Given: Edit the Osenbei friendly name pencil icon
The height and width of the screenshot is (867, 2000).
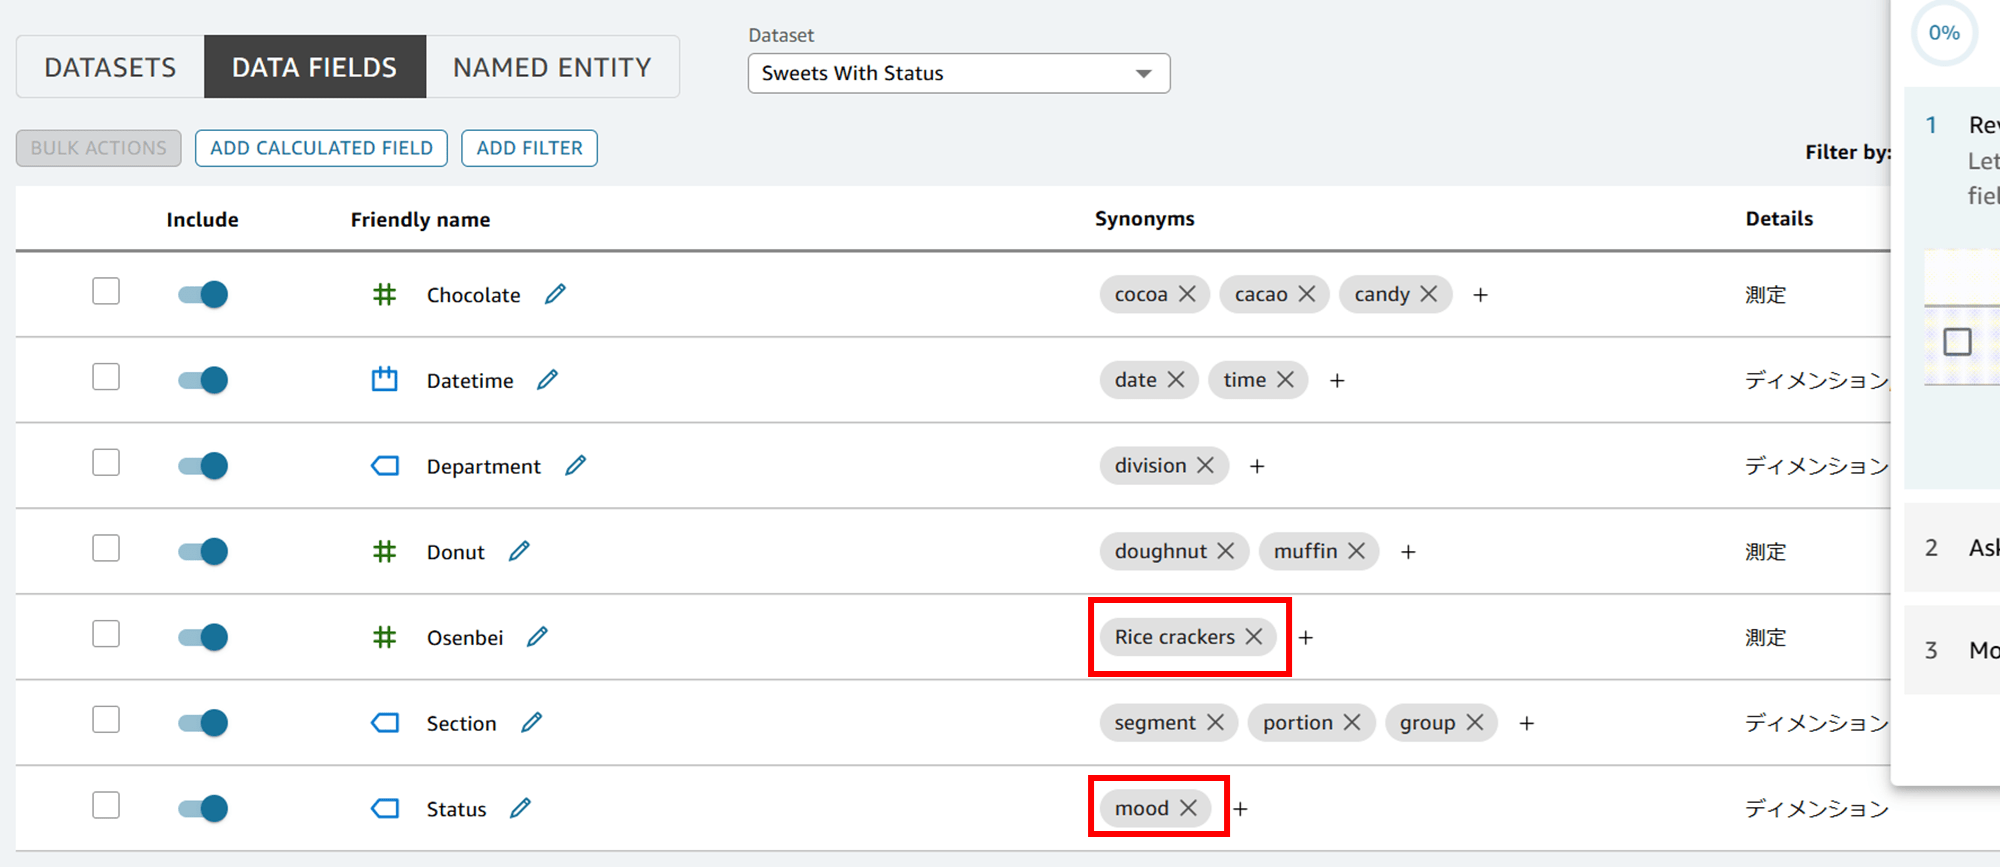Looking at the screenshot, I should point(537,637).
